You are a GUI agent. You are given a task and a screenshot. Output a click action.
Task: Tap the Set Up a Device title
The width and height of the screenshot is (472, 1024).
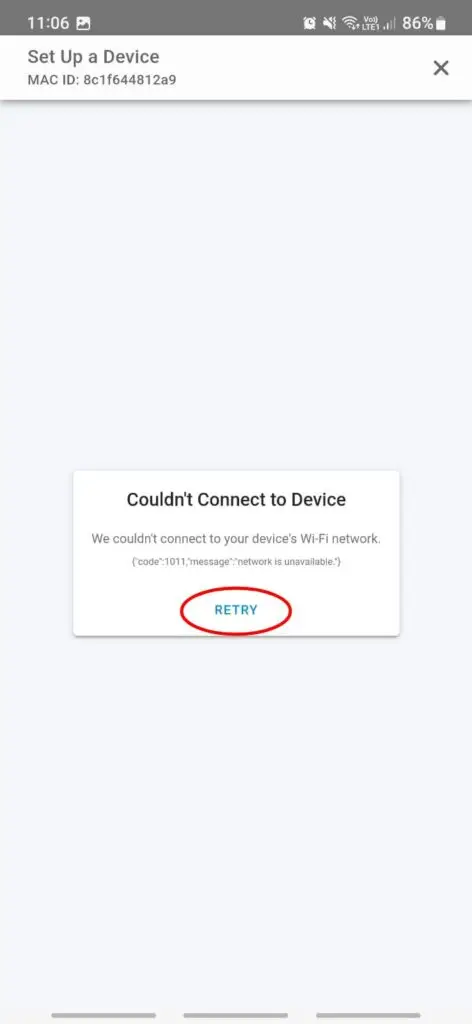pos(93,57)
